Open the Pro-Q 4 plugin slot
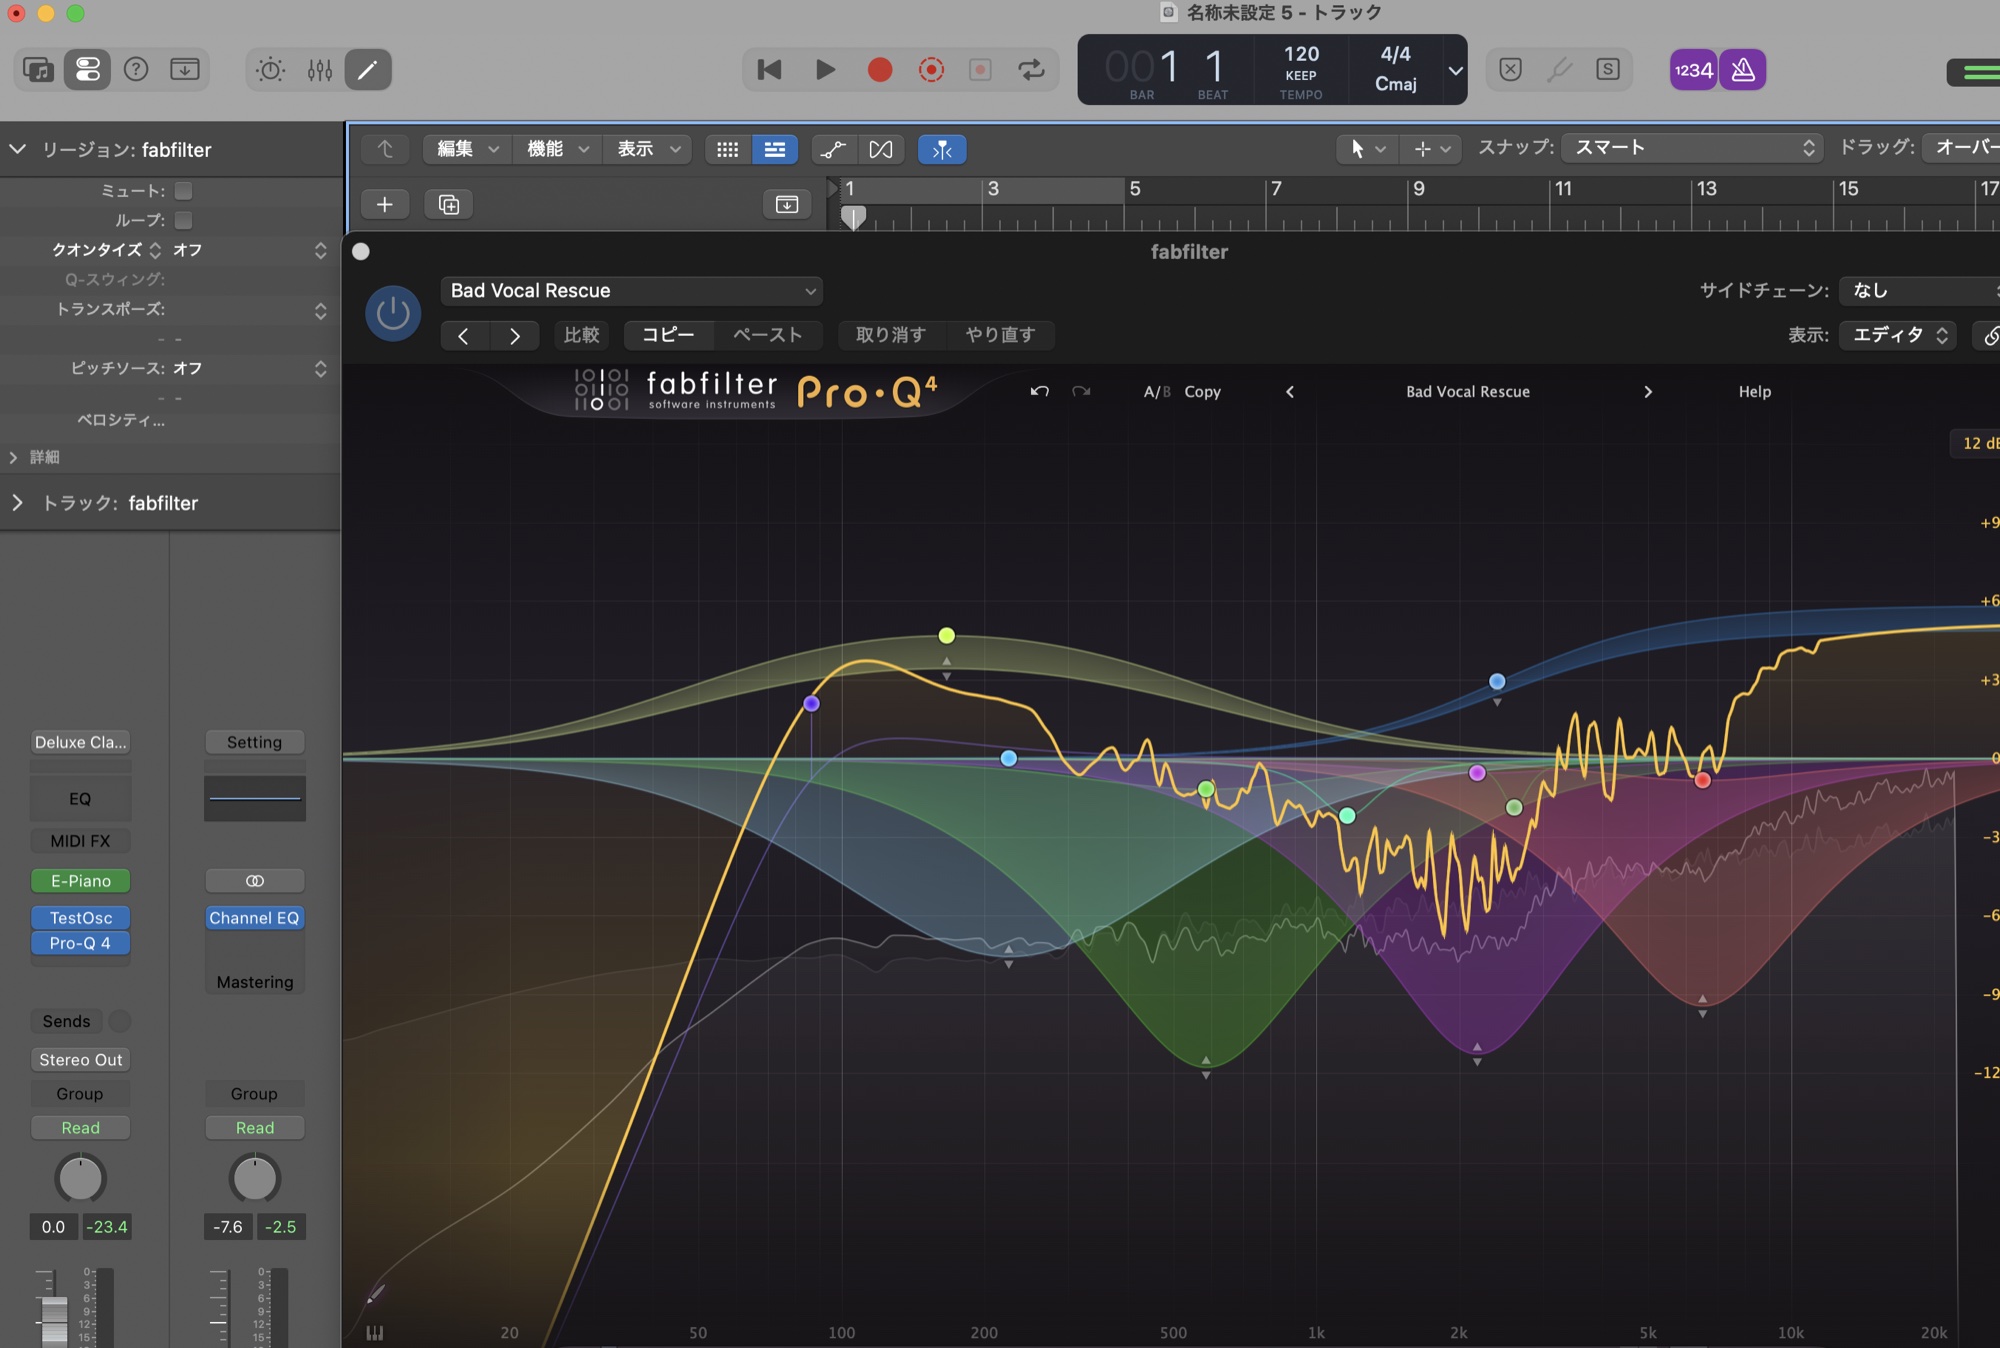Image resolution: width=2000 pixels, height=1348 pixels. [81, 943]
